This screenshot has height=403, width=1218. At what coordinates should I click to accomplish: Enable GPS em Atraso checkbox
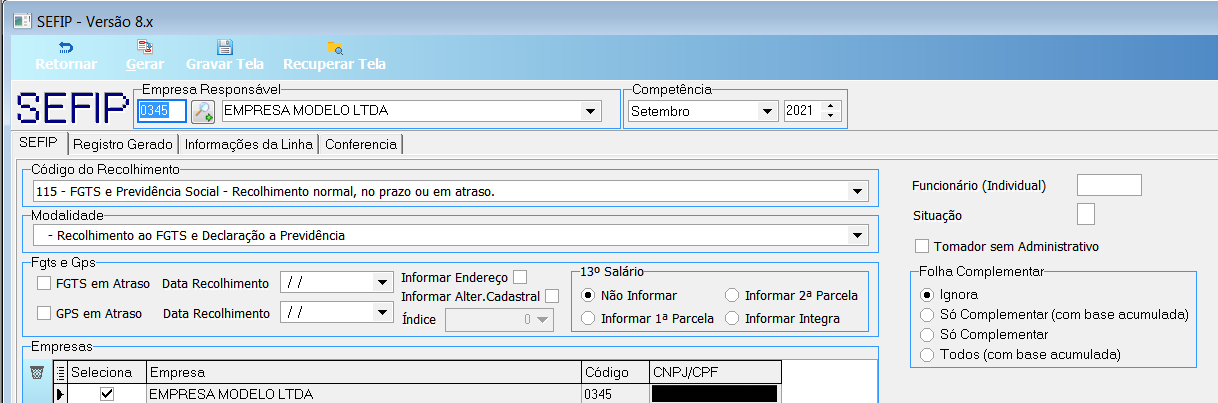tap(43, 313)
